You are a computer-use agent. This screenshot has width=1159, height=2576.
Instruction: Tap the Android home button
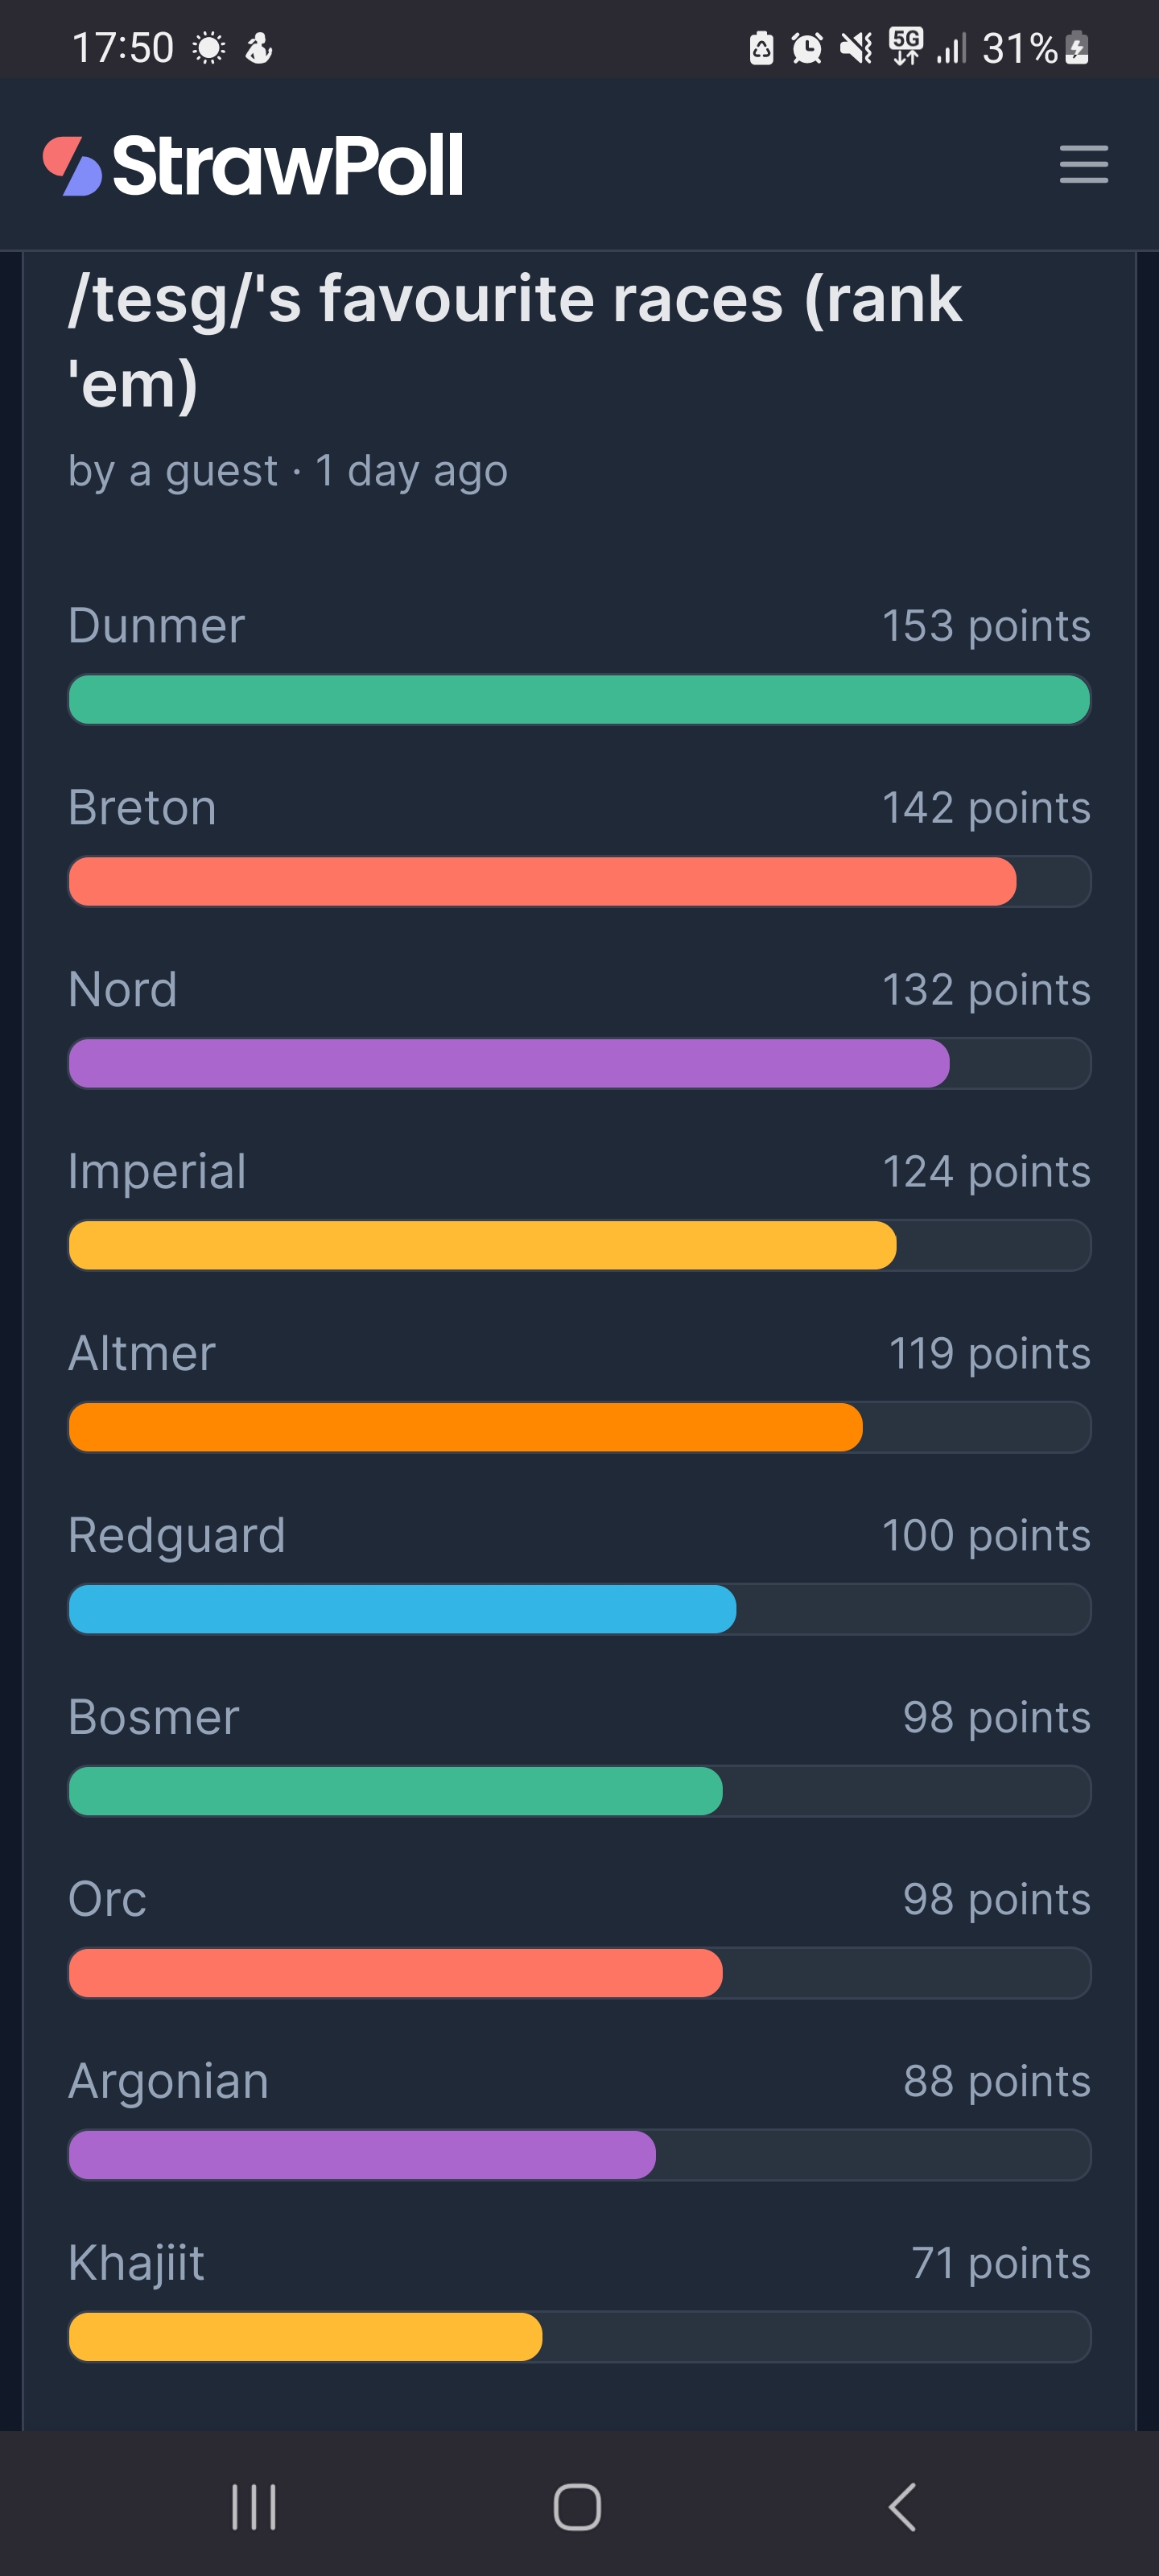(577, 2507)
